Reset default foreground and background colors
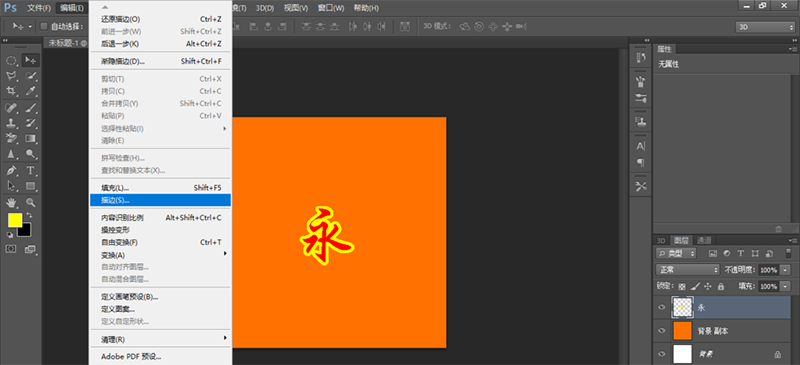Viewport: 800px width, 365px height. tap(10, 235)
